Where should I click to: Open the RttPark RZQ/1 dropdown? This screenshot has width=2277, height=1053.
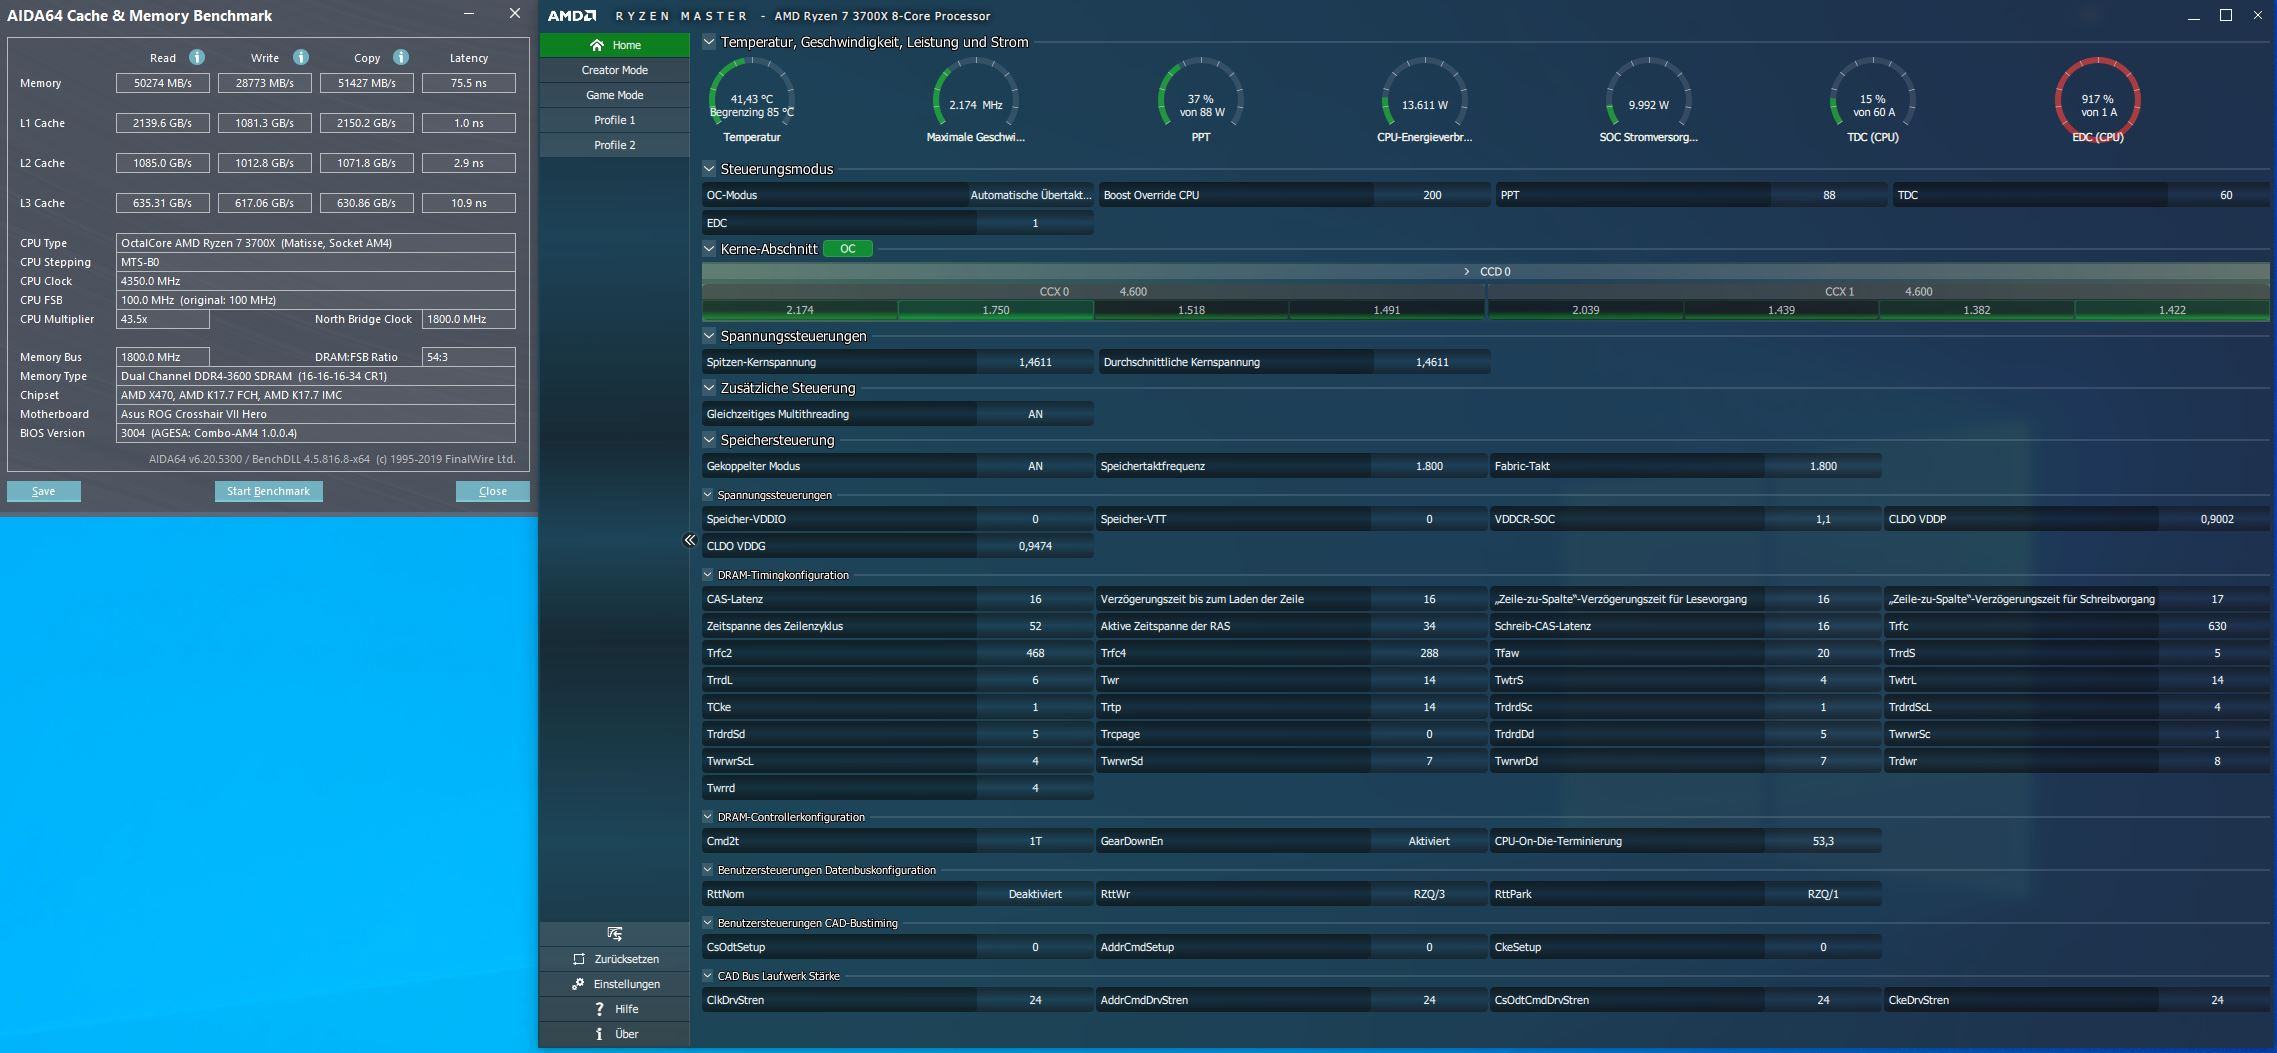pos(1823,894)
